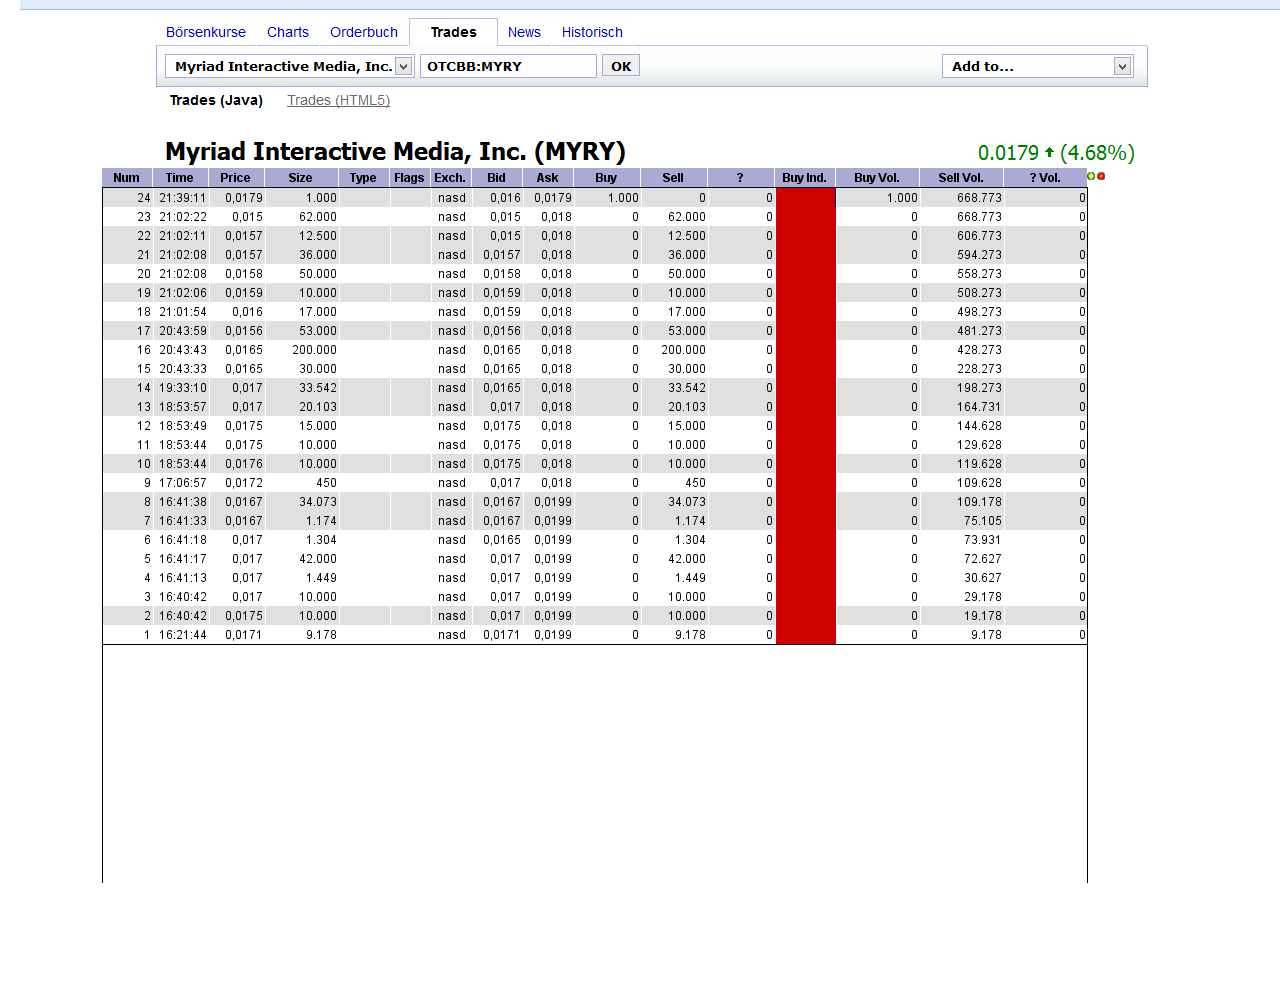The image size is (1280, 984).
Task: Select Sell Vol. value '558.273' in trade 20
Action: [979, 274]
